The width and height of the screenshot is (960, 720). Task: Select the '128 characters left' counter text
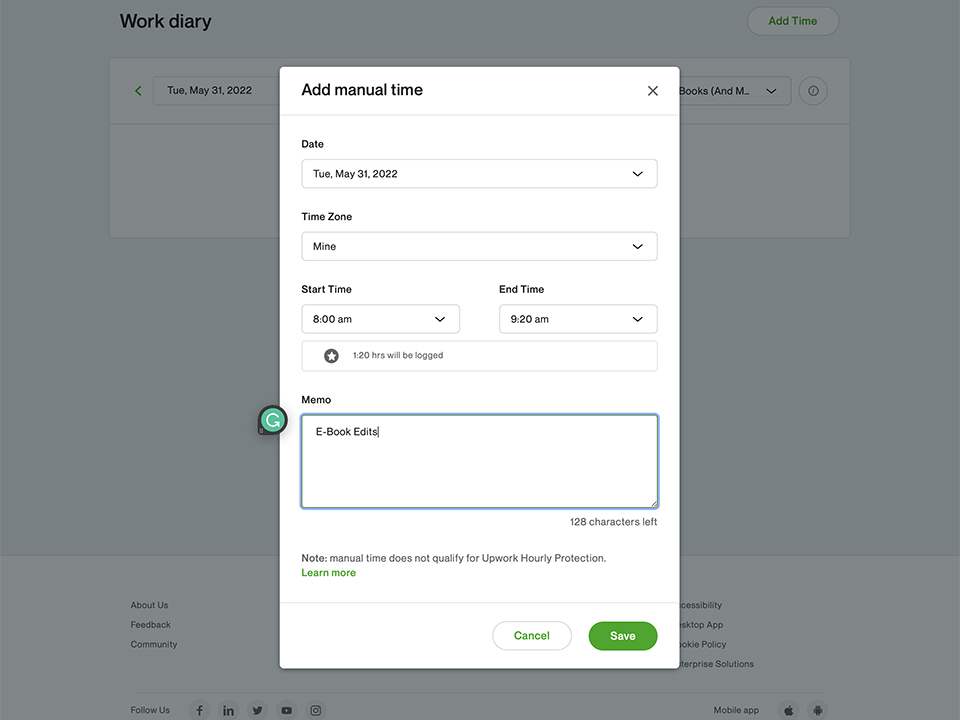613,522
